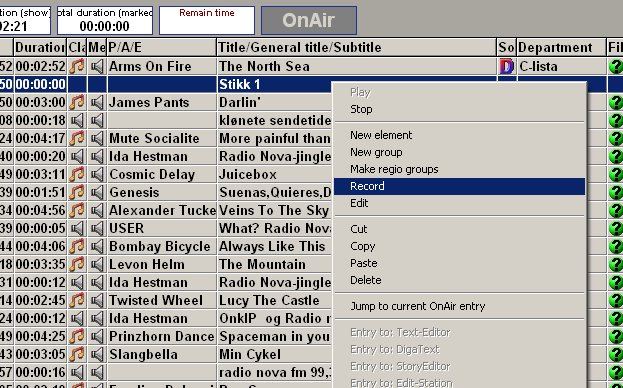Click green status icon in Min Cykel row
This screenshot has width=623, height=388.
(615, 354)
